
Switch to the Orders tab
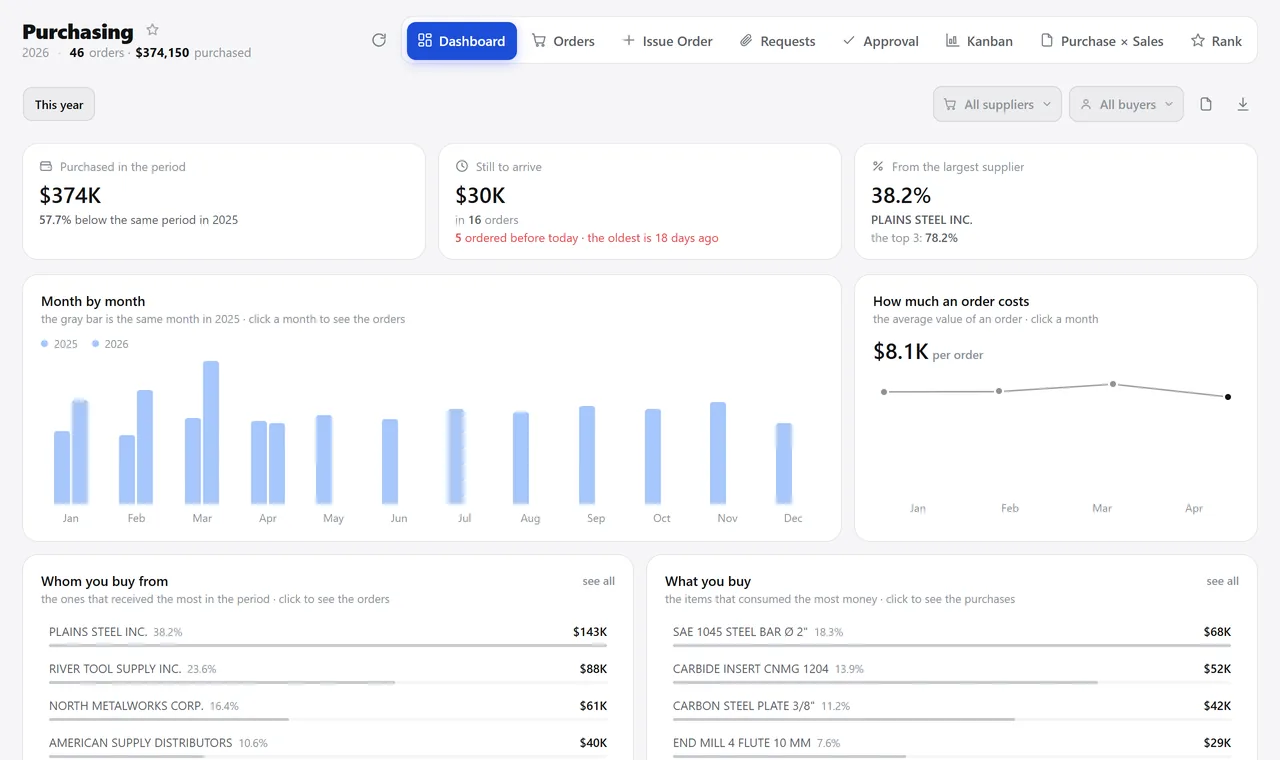(x=563, y=41)
